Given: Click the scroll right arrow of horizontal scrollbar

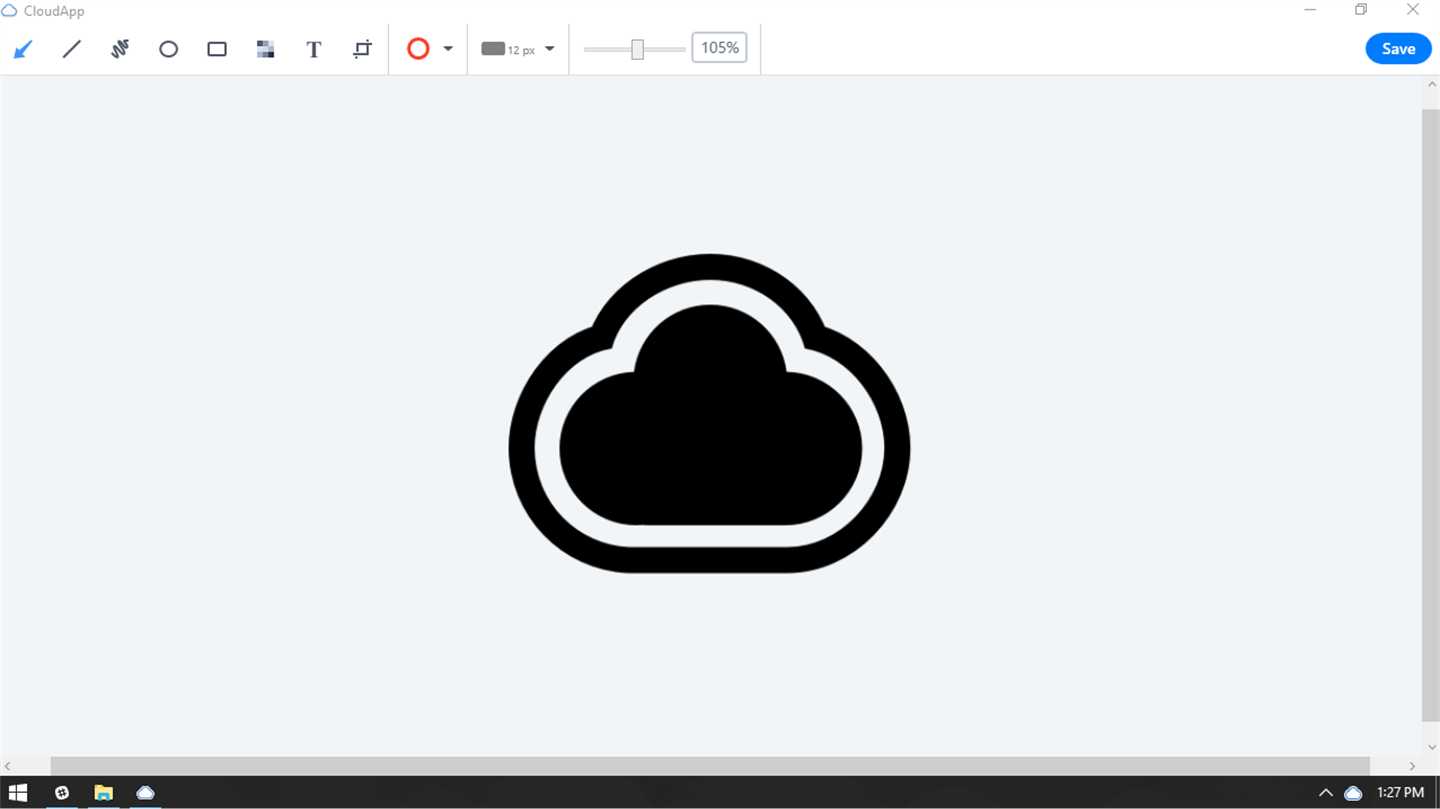Looking at the screenshot, I should click(x=1412, y=766).
